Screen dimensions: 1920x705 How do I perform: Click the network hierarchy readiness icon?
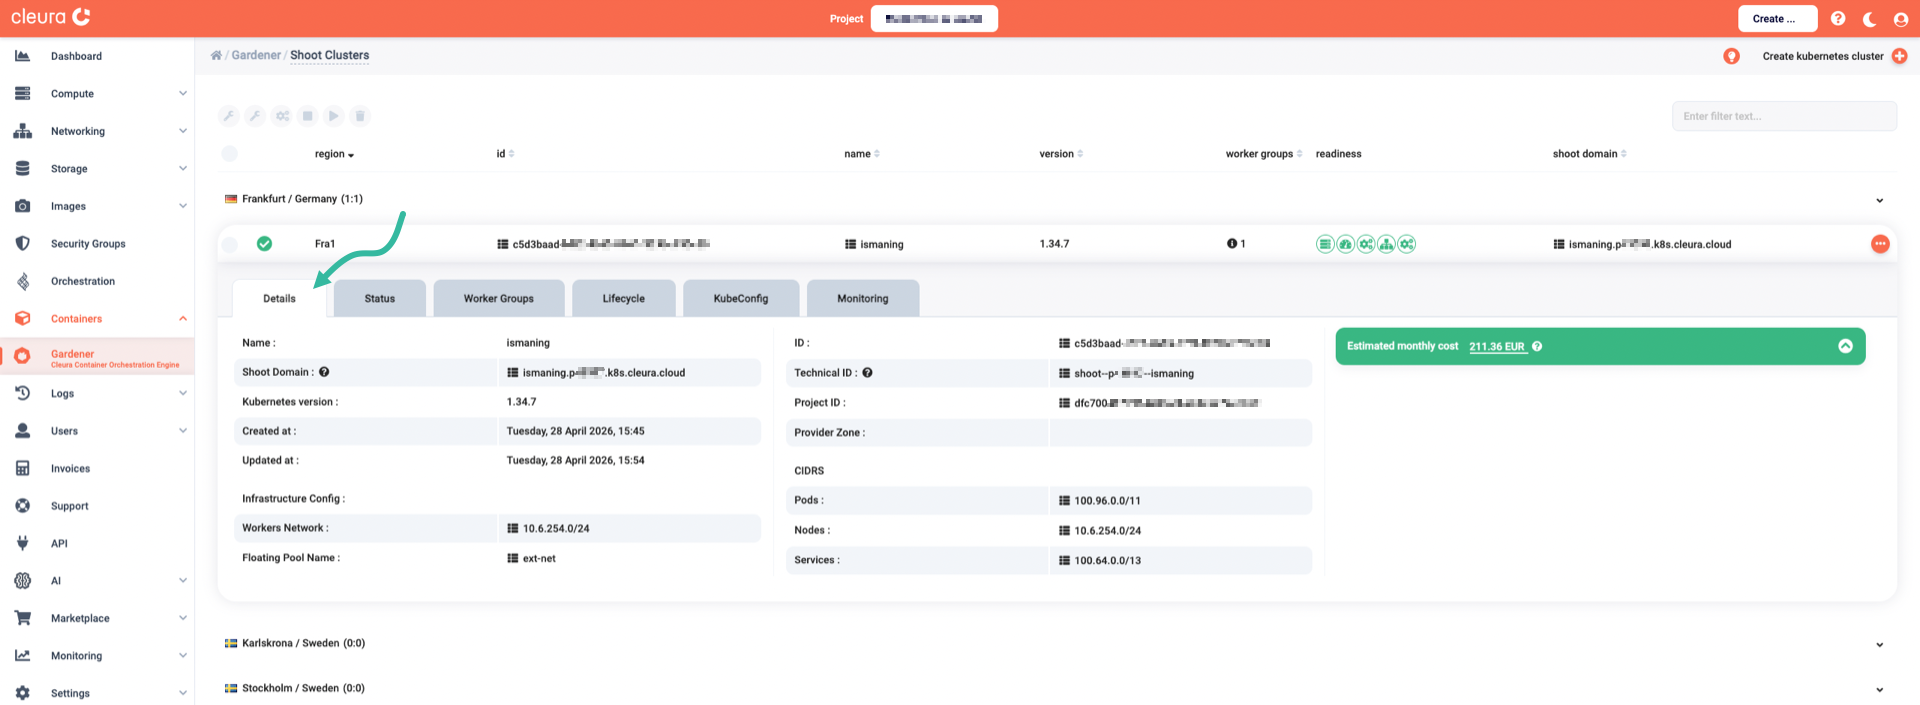[x=1386, y=244]
